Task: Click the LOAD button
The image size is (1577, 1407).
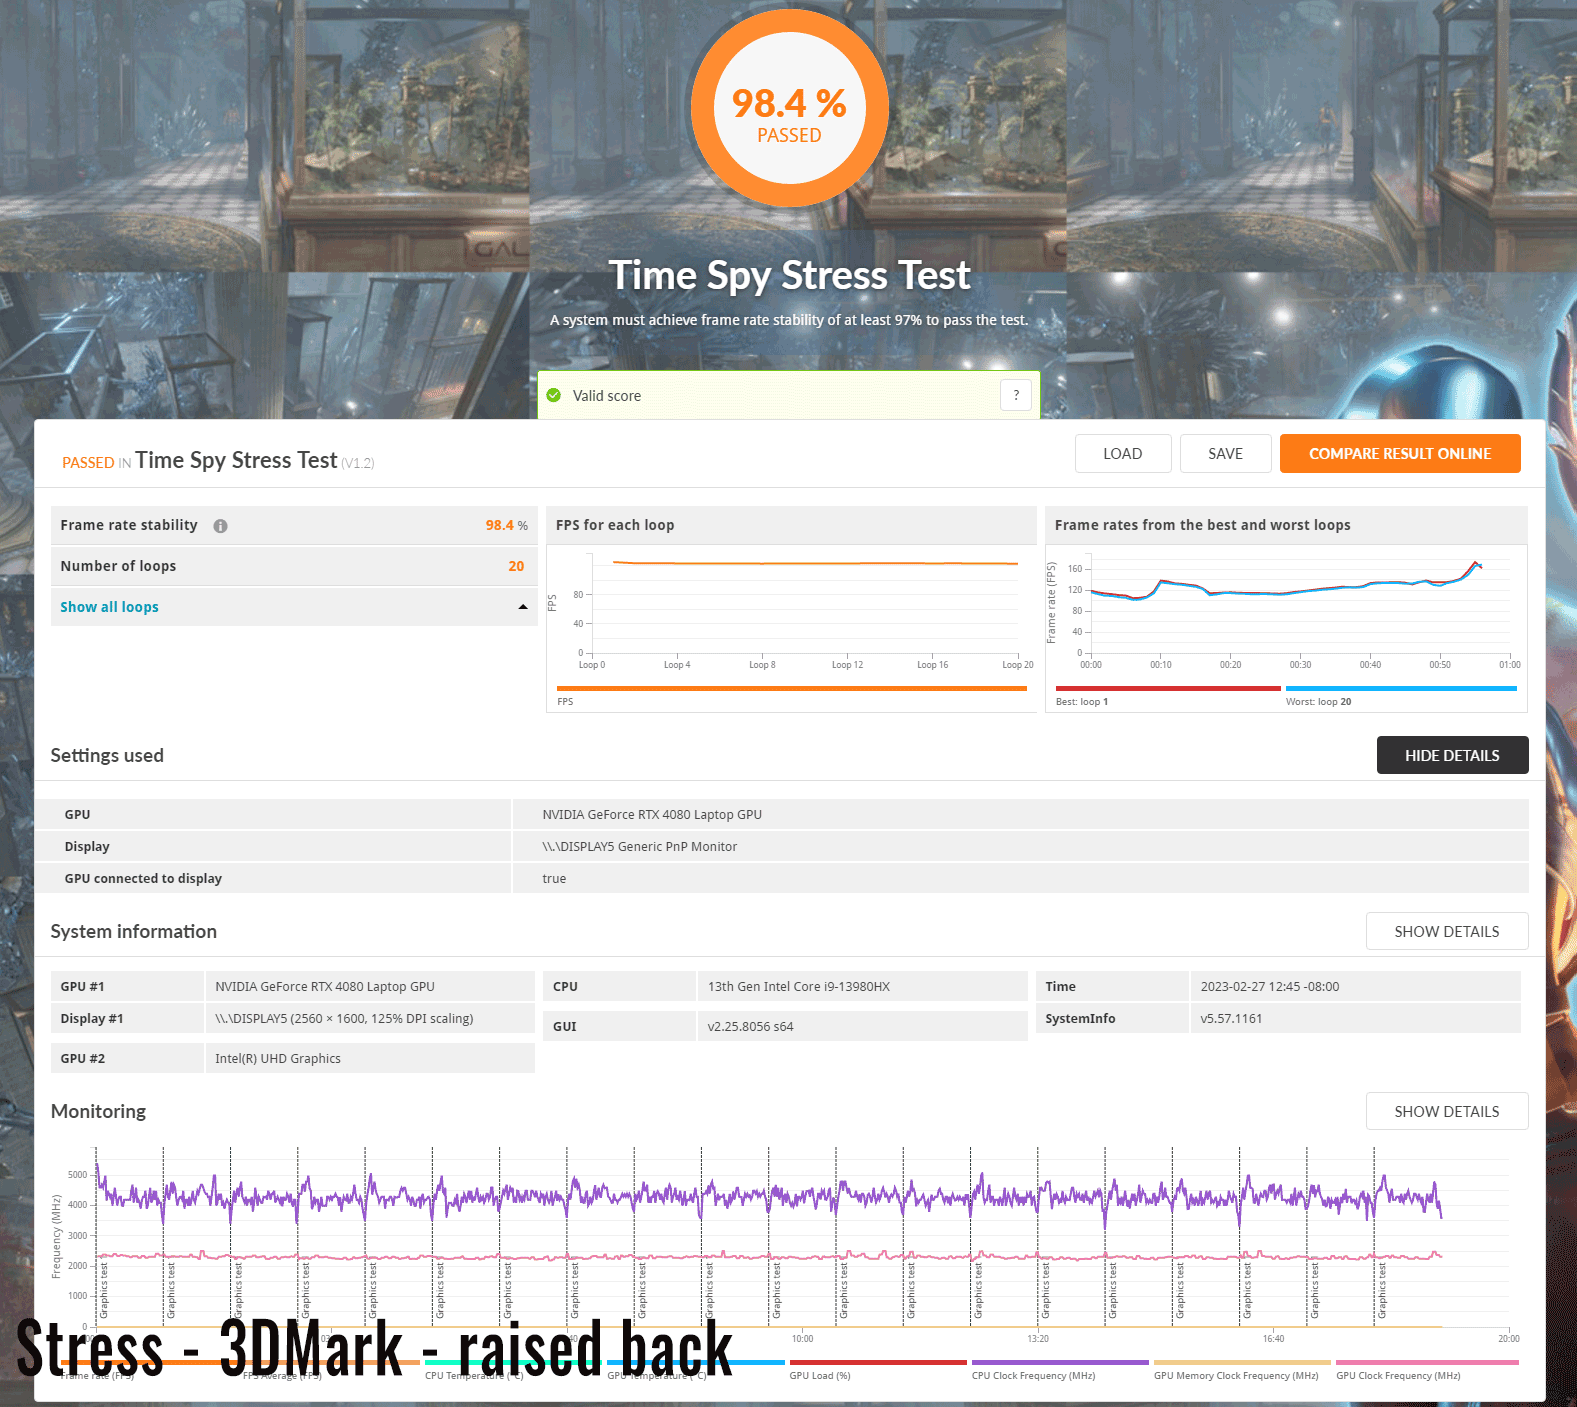Action: pyautogui.click(x=1122, y=453)
